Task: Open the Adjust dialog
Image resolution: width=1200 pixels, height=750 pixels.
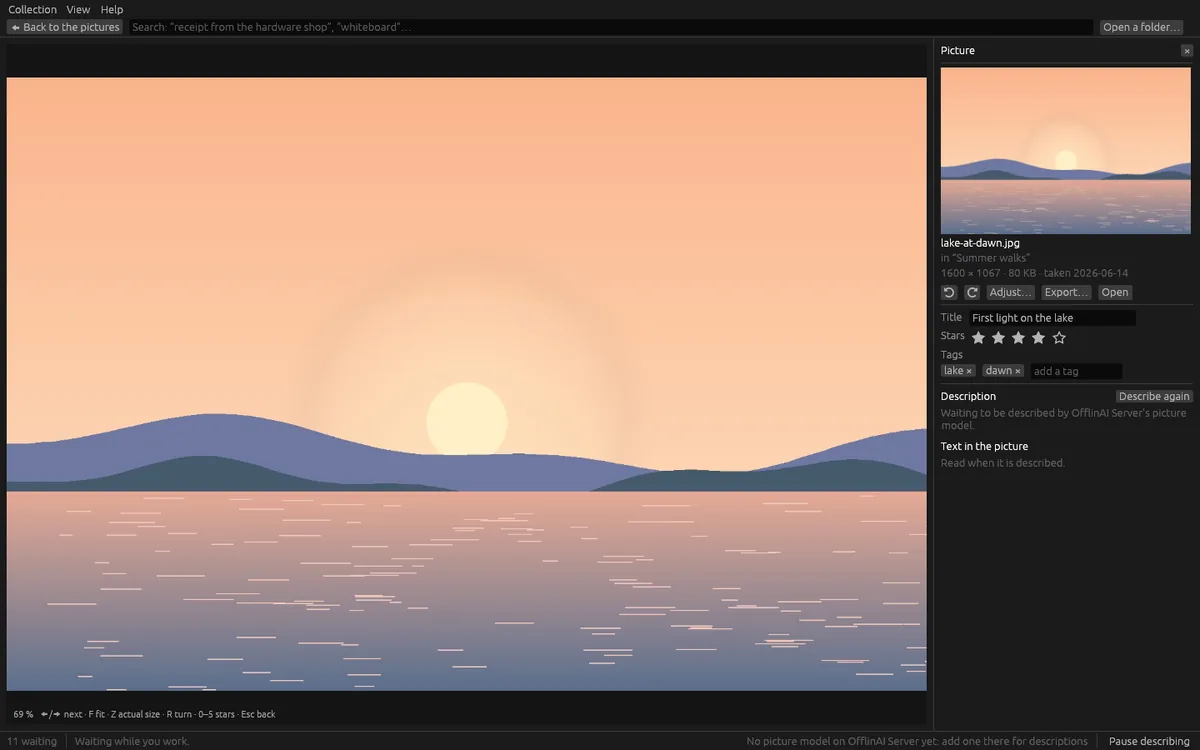Action: pyautogui.click(x=1010, y=292)
